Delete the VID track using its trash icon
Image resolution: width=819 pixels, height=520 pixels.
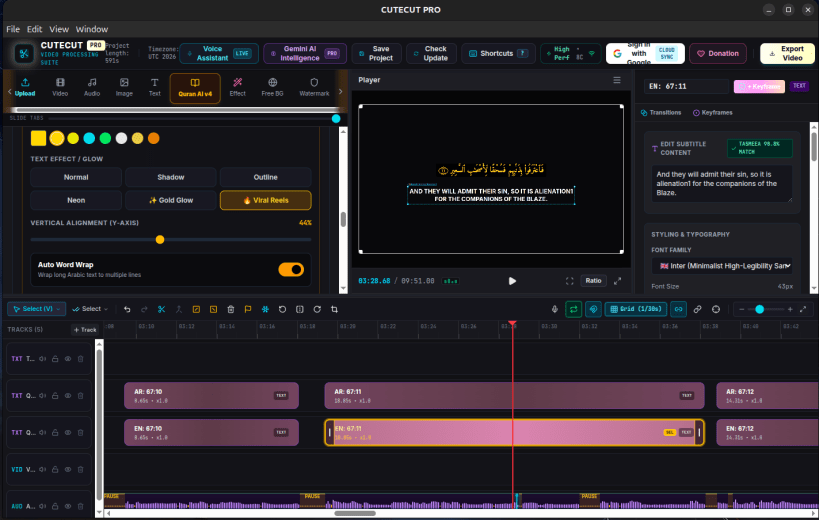point(80,469)
